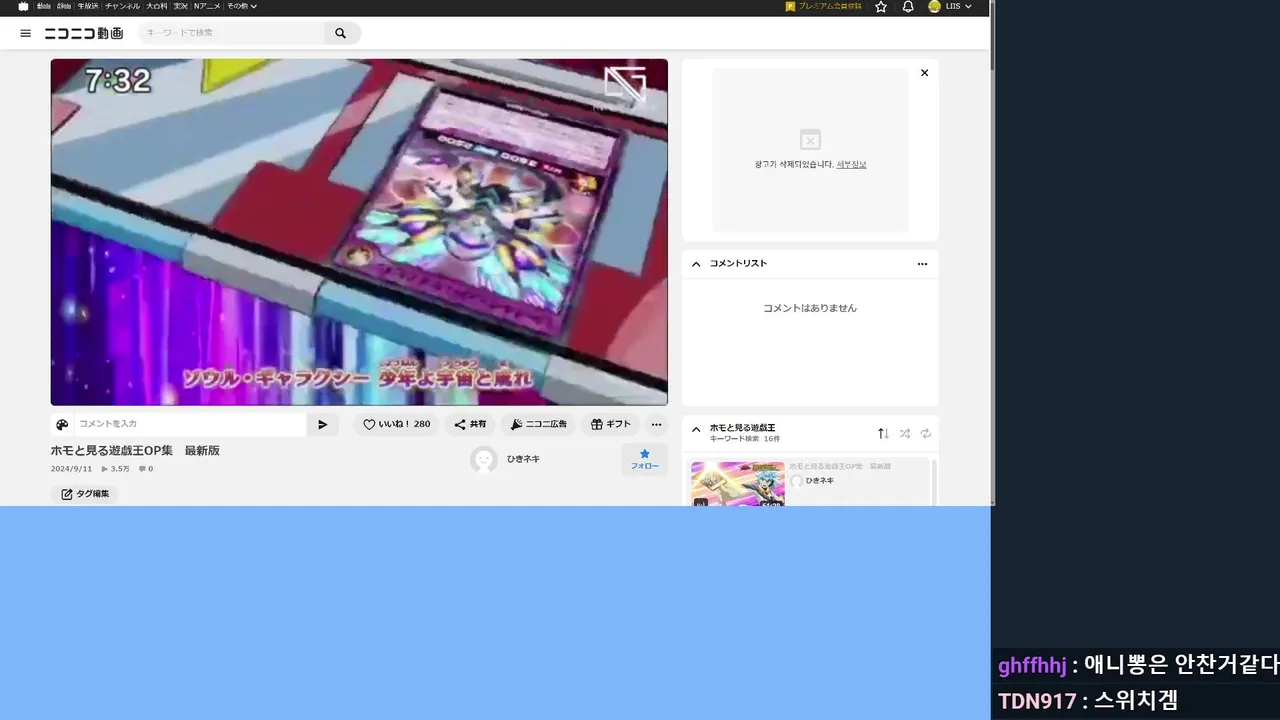1280x720 pixels.
Task: Click the 共有 share button
Action: pos(470,424)
